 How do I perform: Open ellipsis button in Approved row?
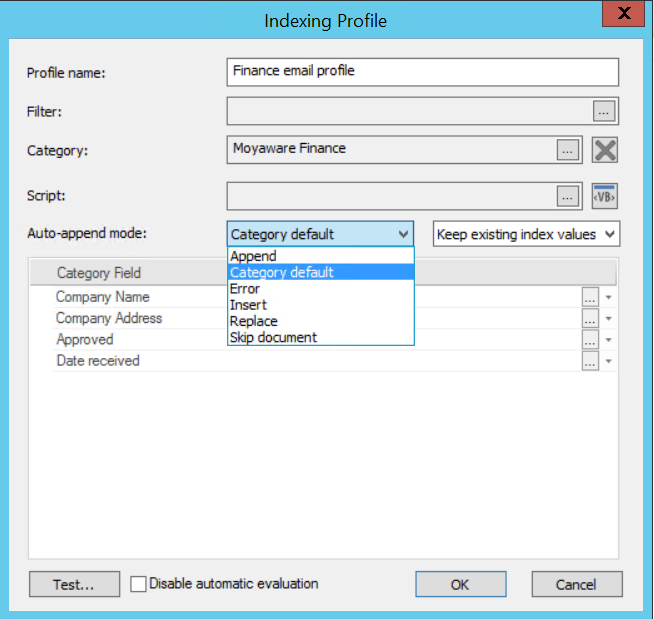[x=590, y=340]
